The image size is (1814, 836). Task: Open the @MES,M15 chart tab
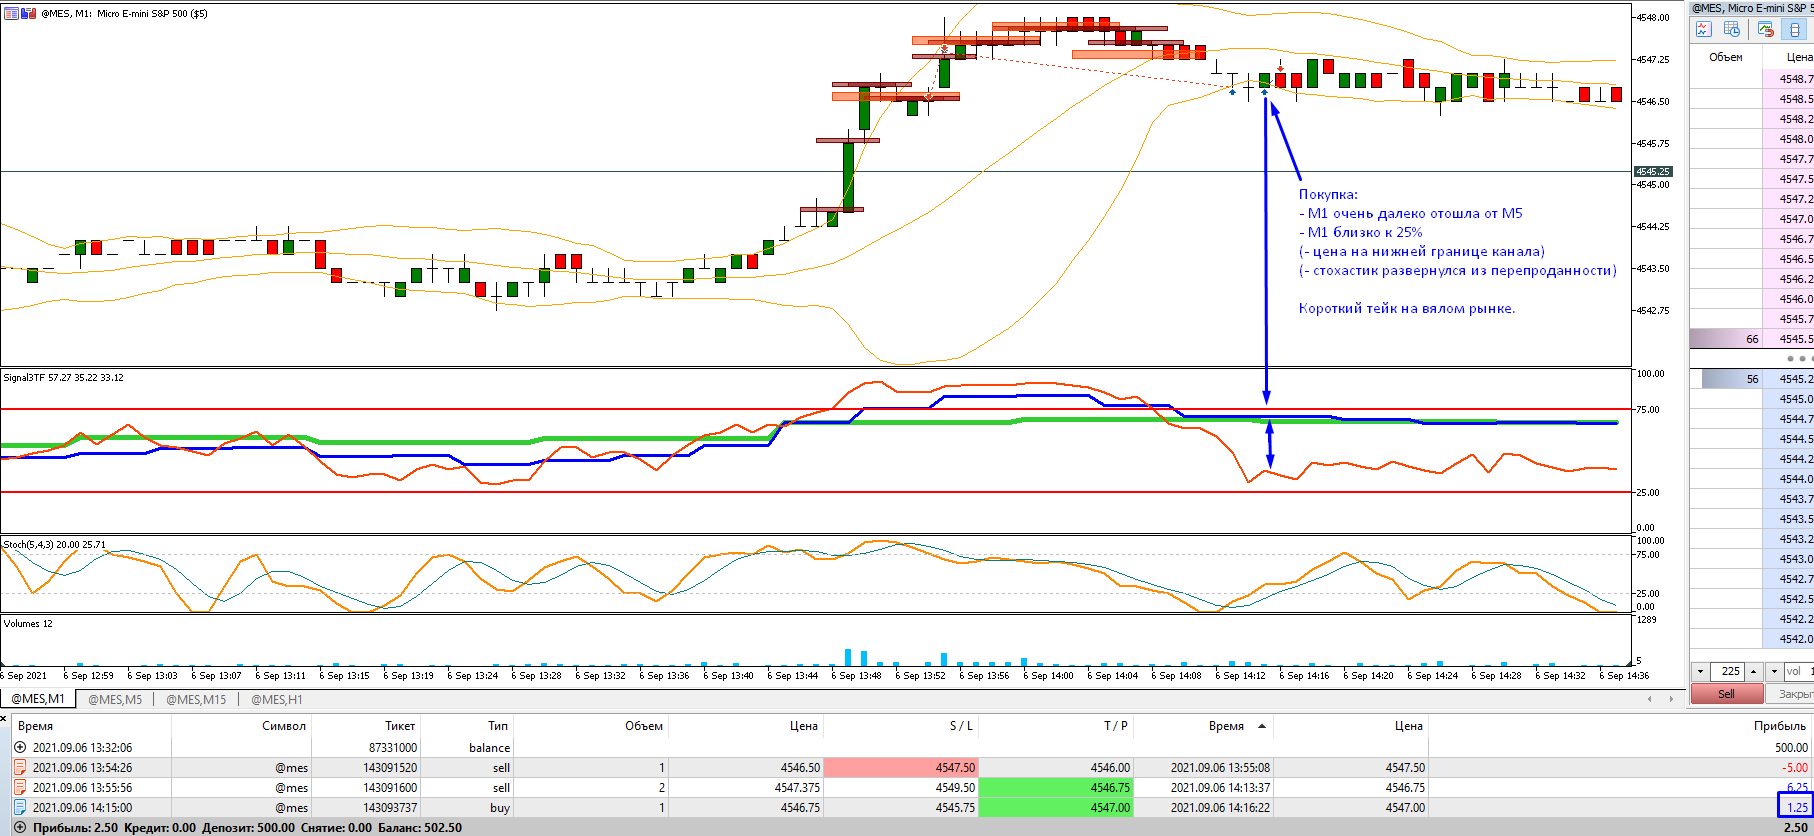196,699
